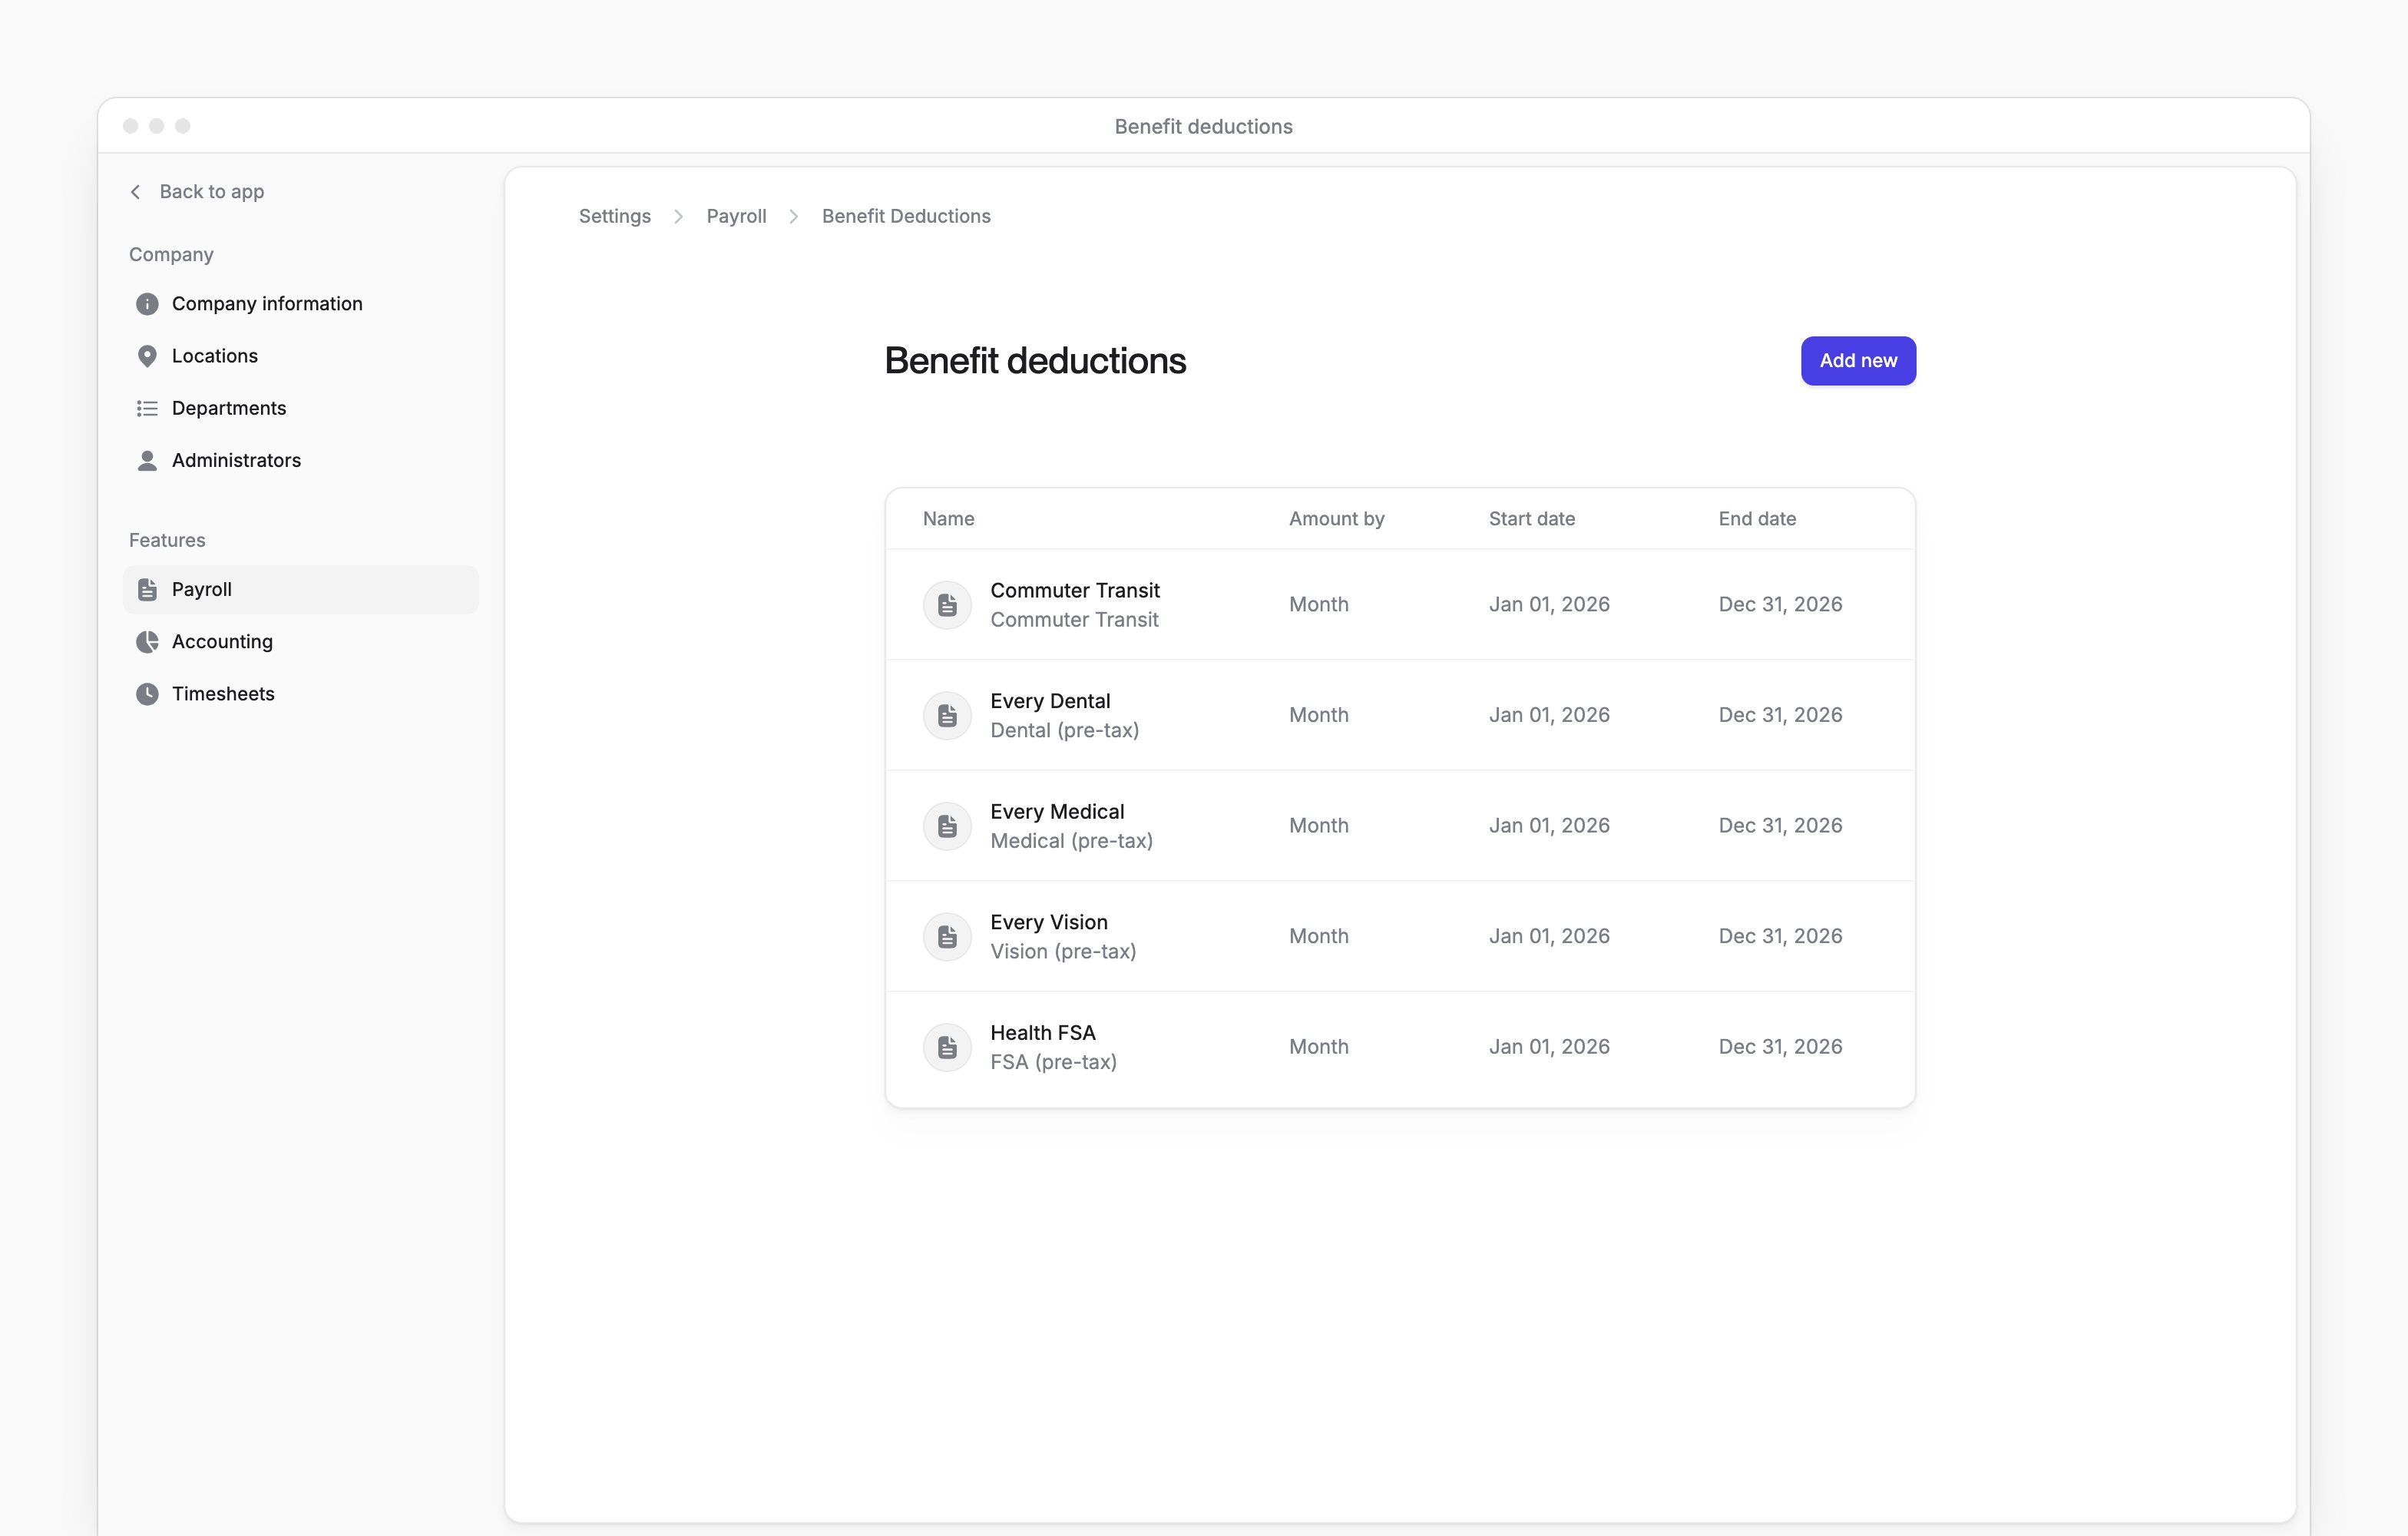
Task: Open the Every Vision deduction name
Action: [1049, 922]
